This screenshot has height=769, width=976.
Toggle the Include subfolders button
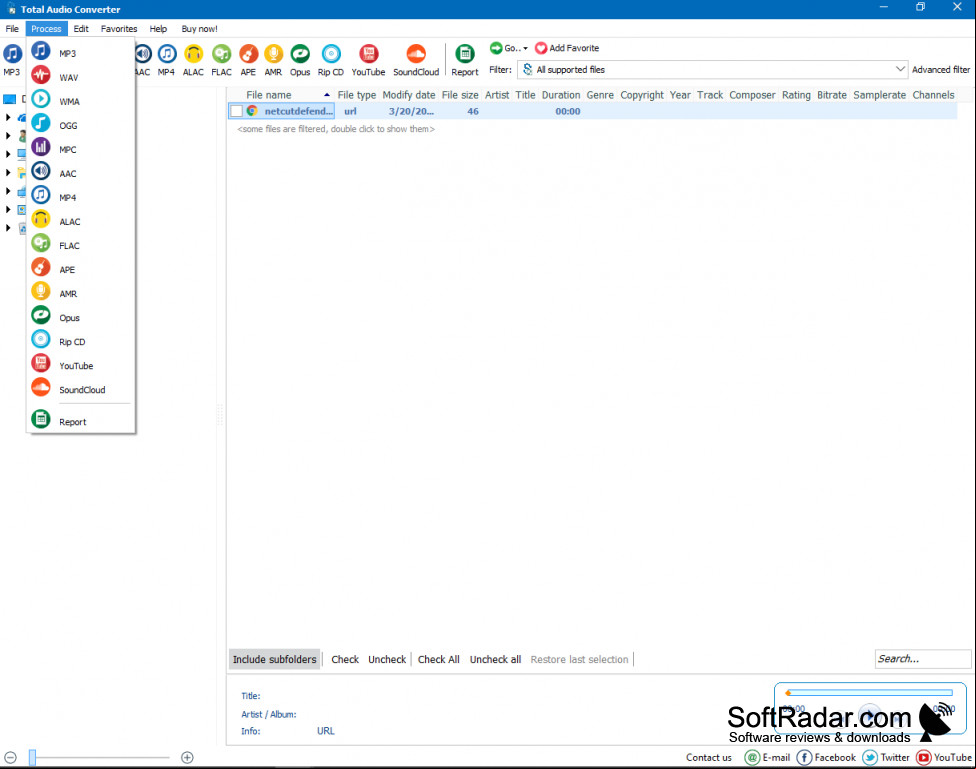tap(274, 659)
